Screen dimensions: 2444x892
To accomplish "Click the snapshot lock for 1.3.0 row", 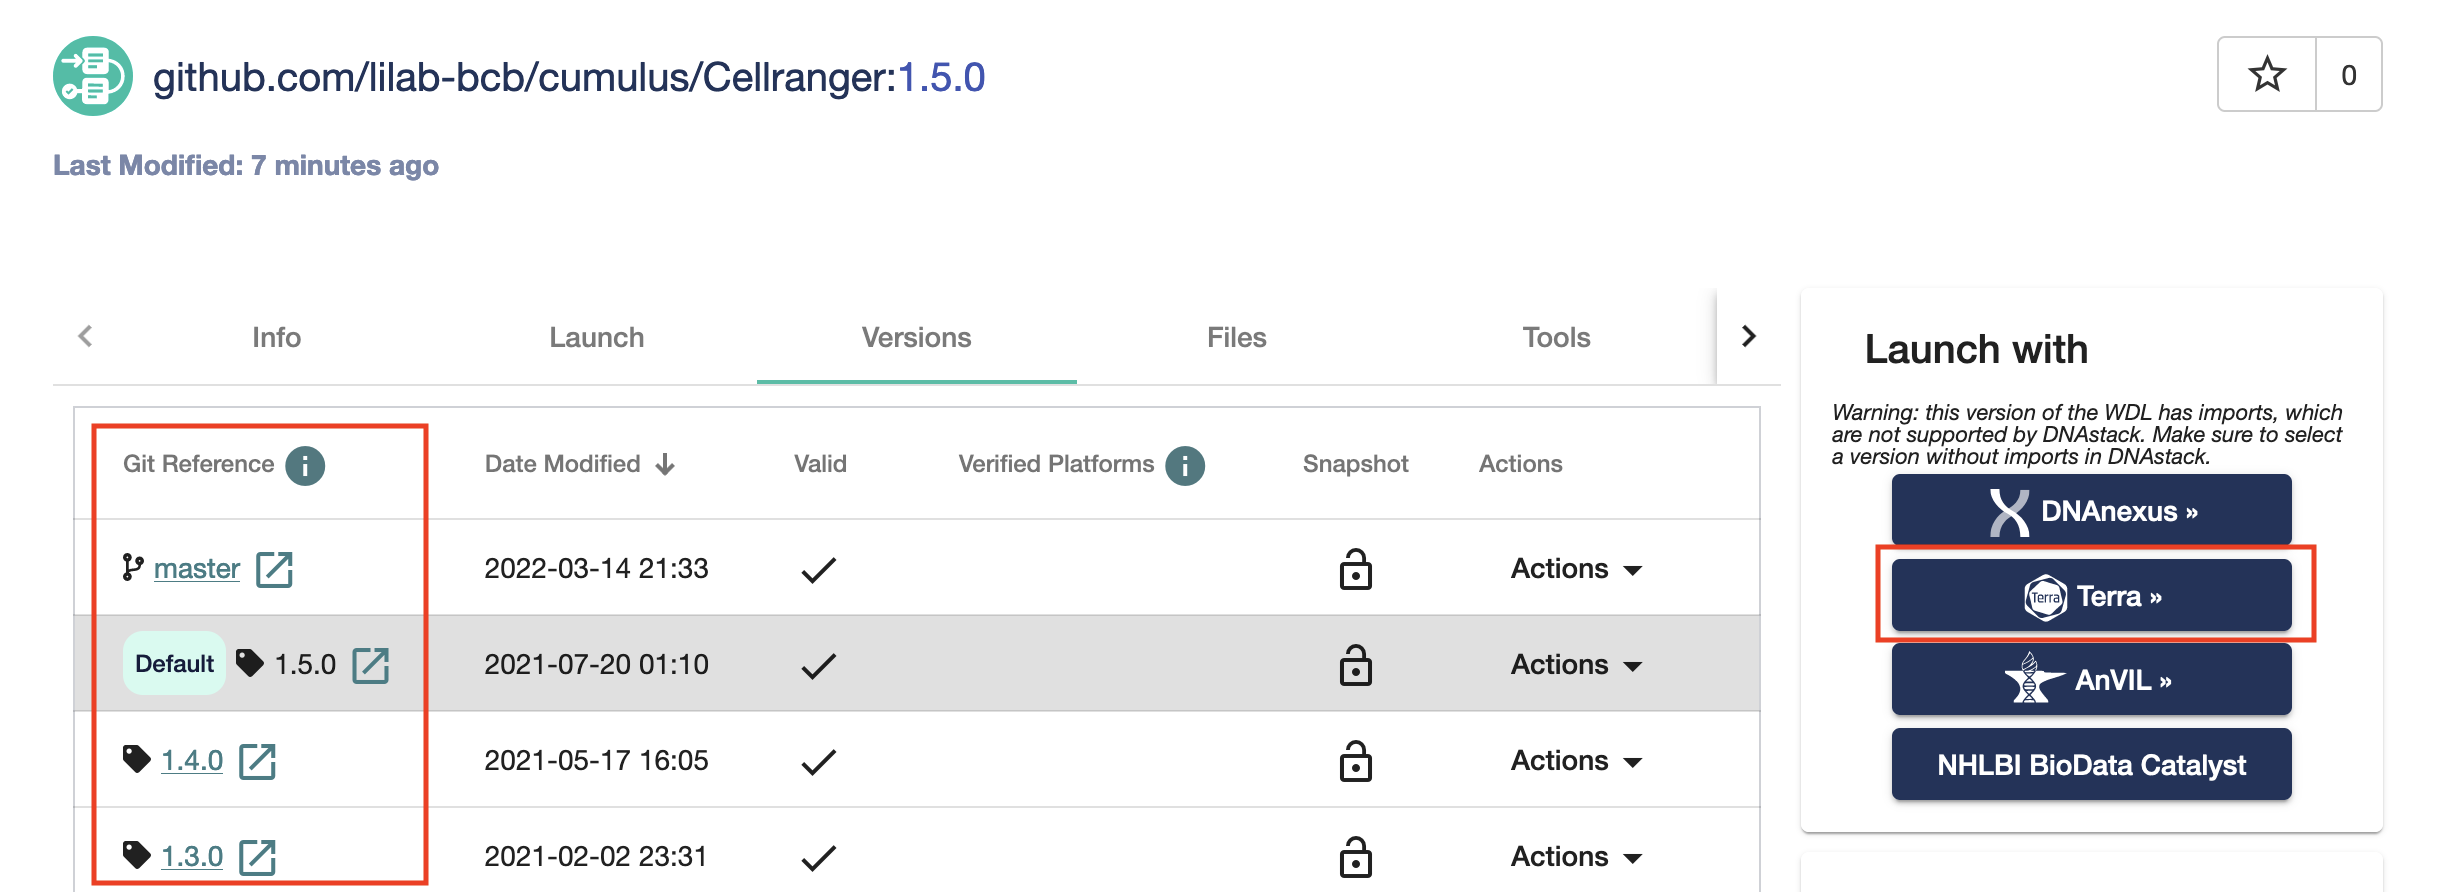I will (x=1355, y=857).
